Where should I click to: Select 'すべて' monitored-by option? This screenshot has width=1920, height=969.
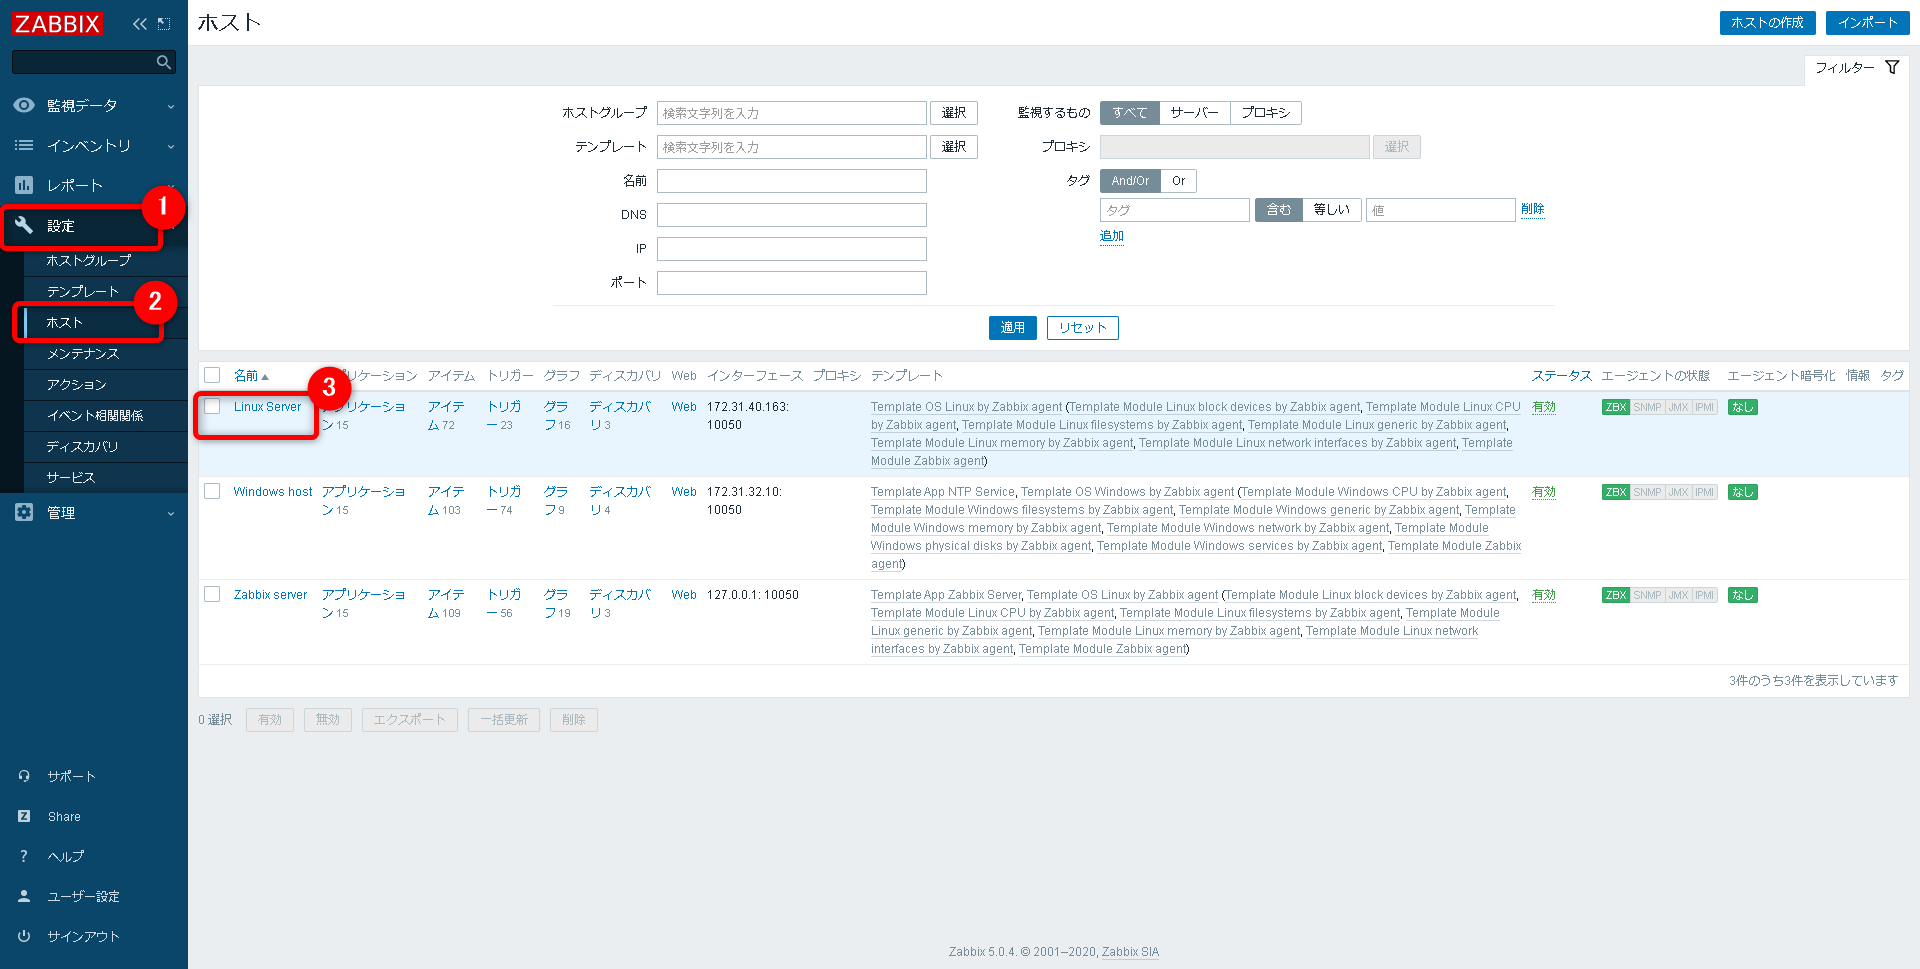tap(1130, 113)
